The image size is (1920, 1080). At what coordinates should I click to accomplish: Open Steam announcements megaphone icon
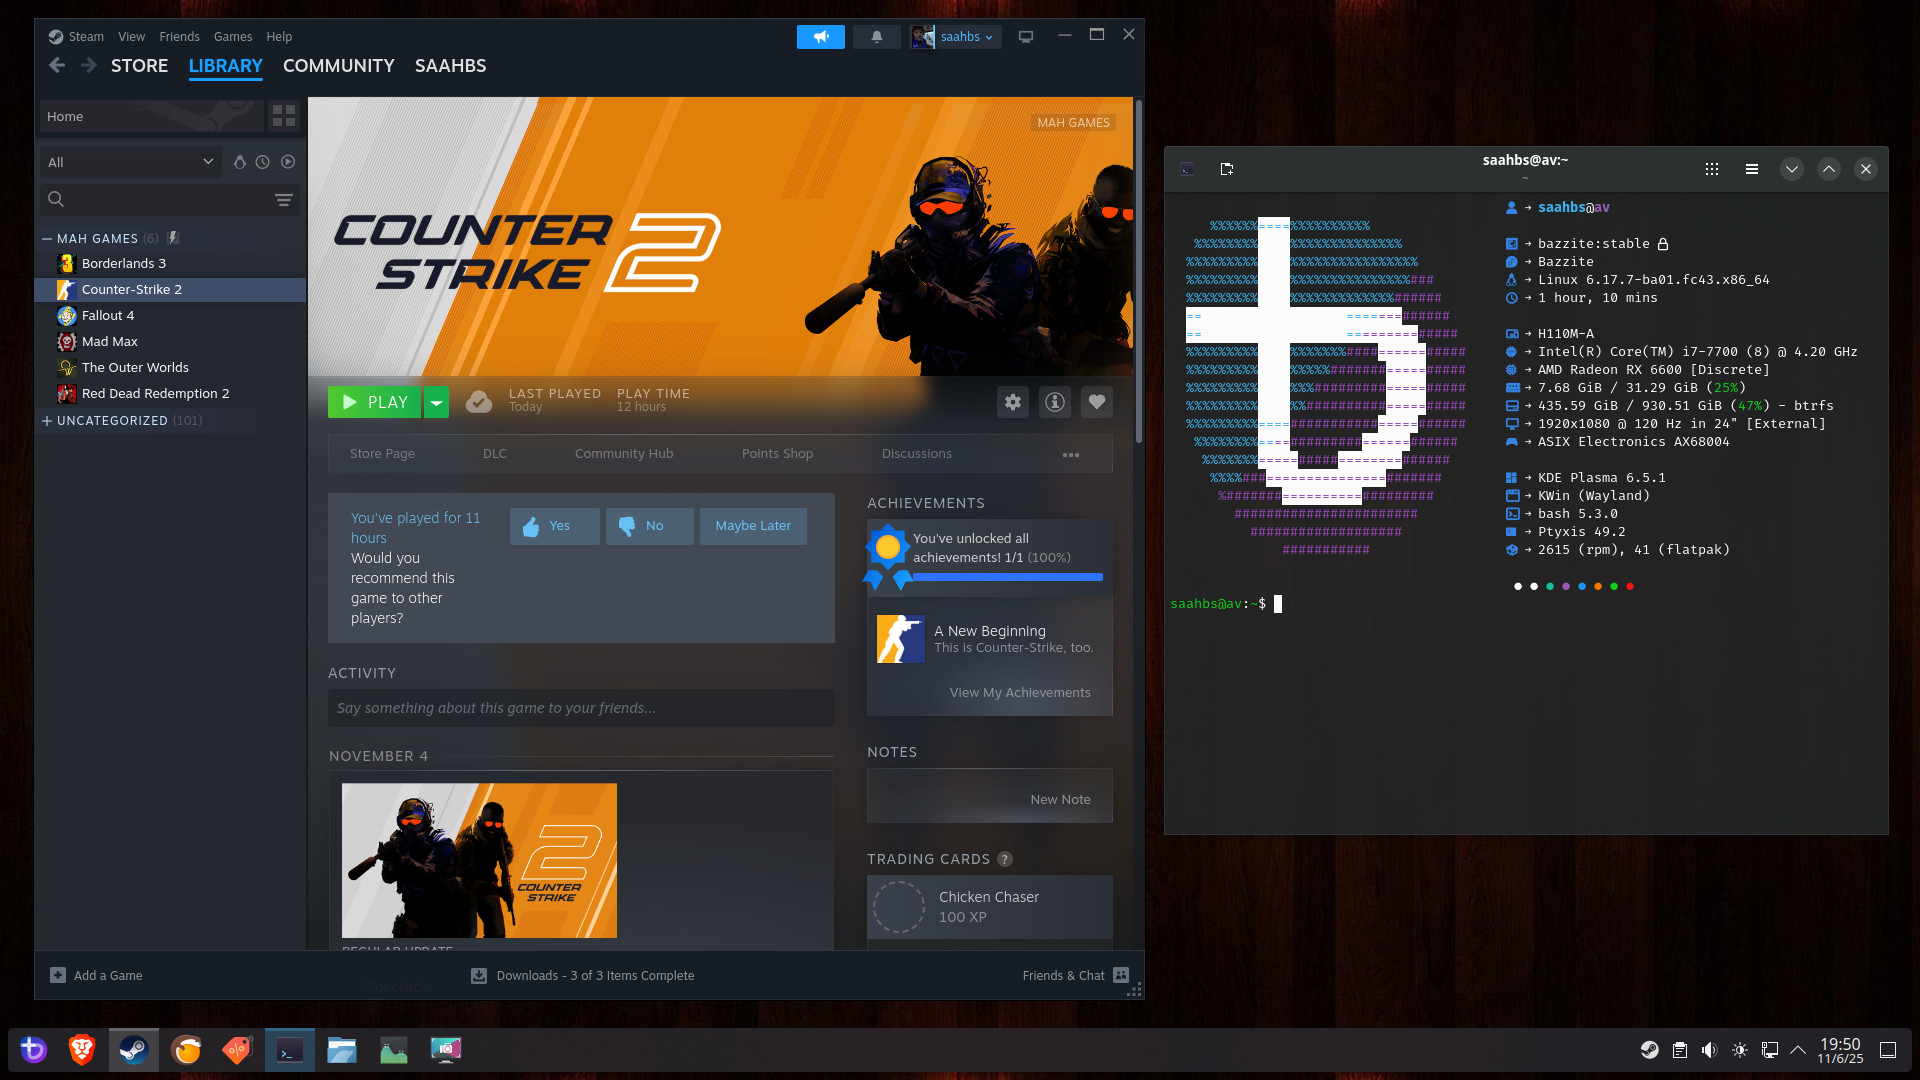(x=821, y=37)
